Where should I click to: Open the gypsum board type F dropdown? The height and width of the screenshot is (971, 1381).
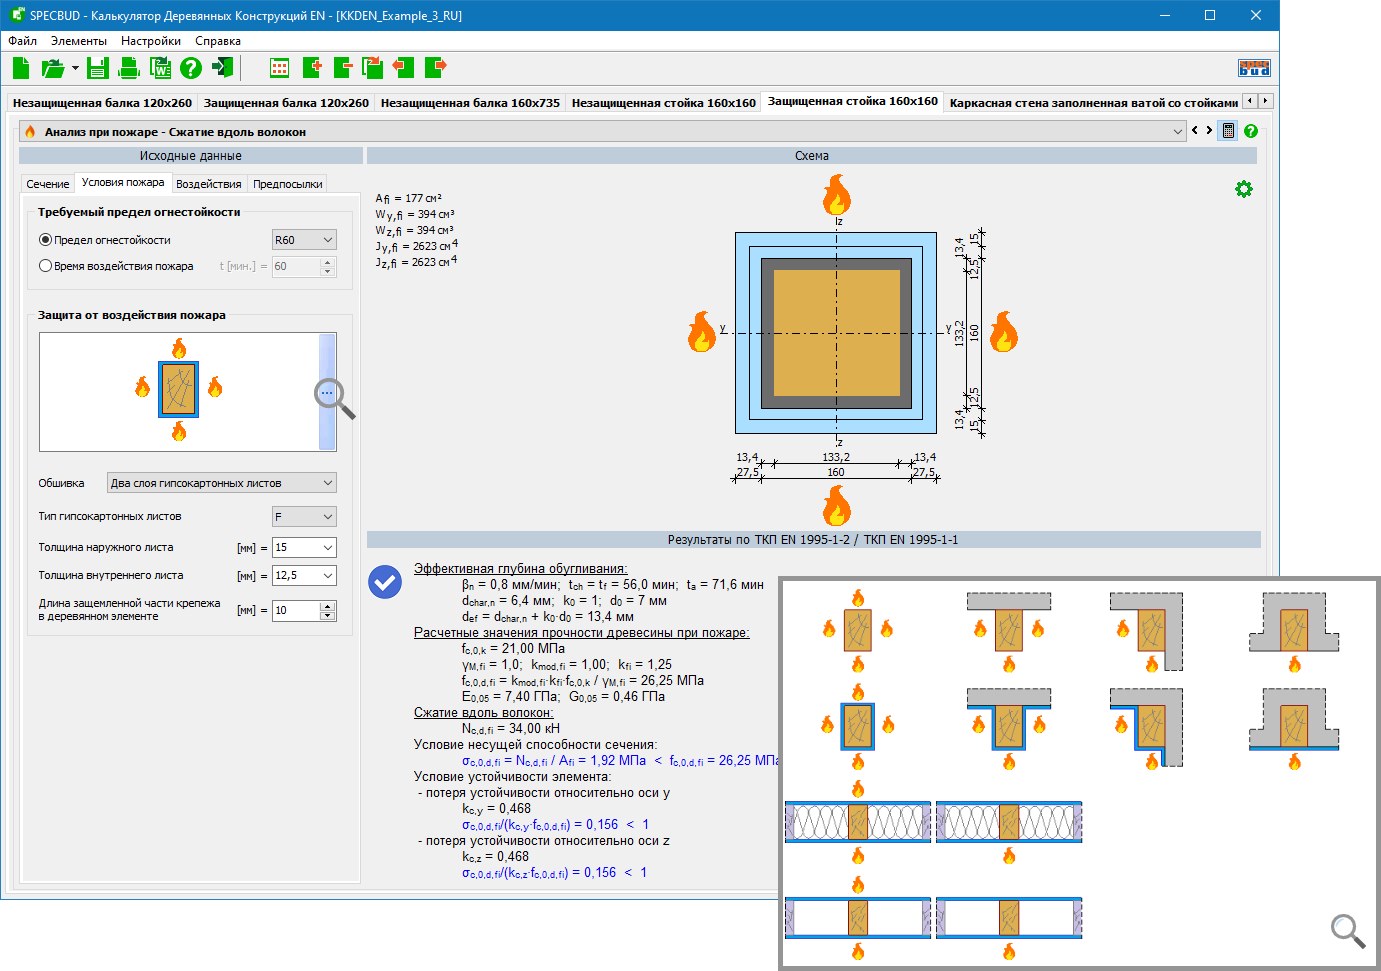[x=304, y=517]
